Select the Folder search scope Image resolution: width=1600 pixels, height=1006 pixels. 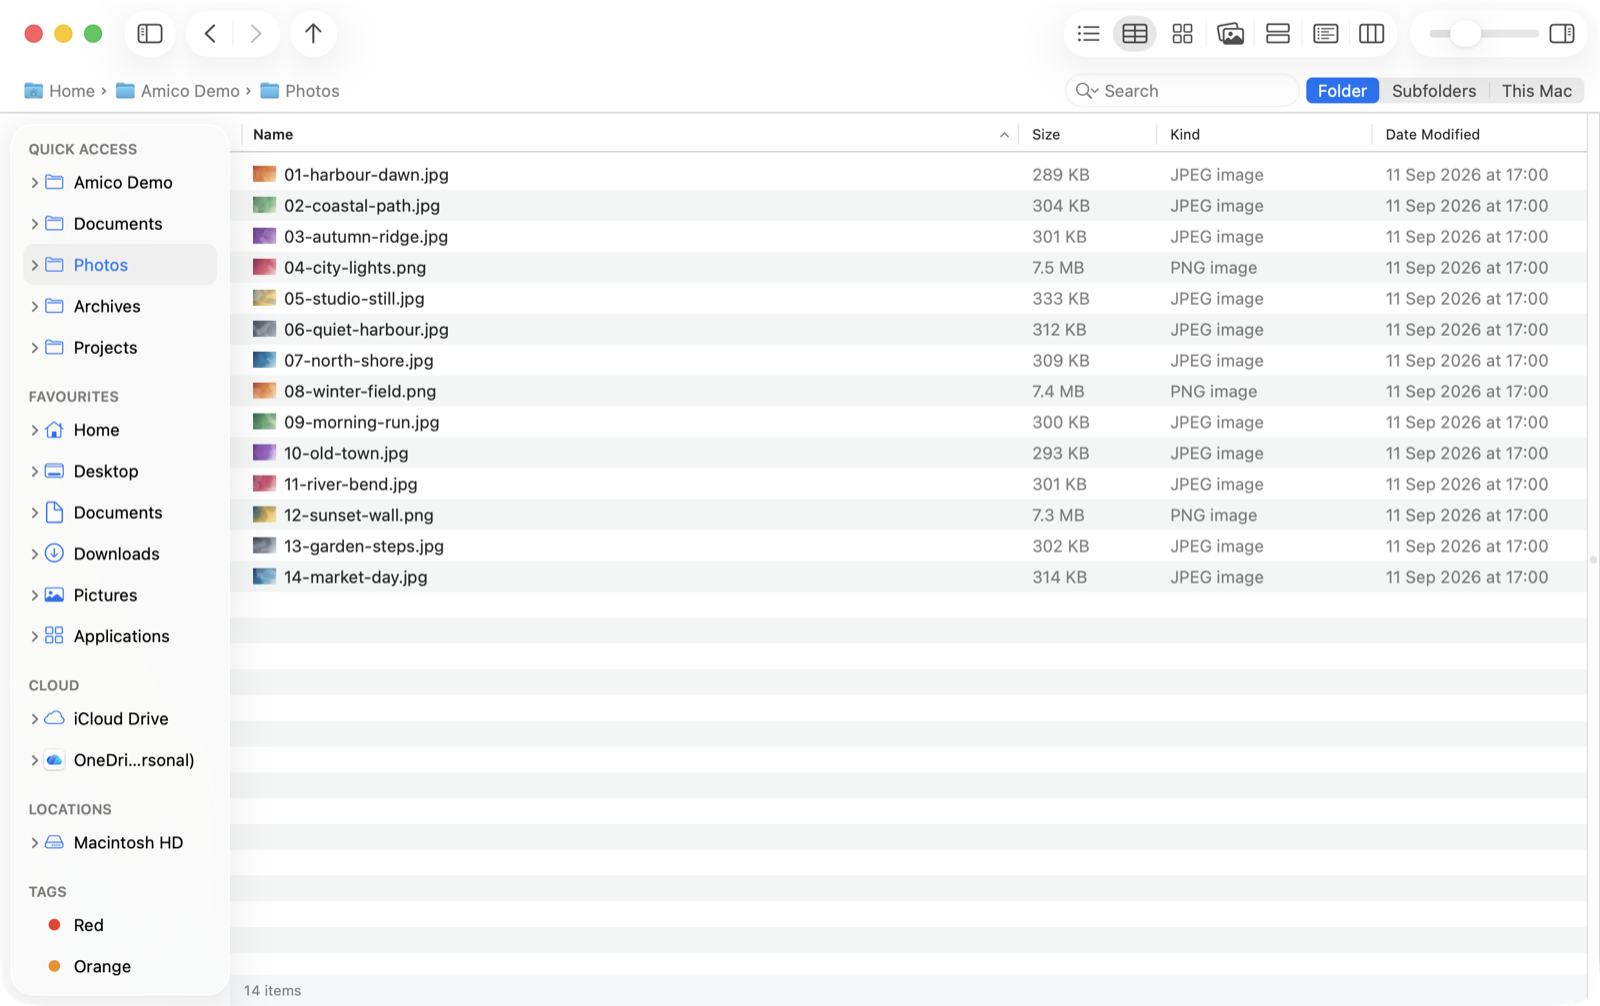tap(1342, 91)
